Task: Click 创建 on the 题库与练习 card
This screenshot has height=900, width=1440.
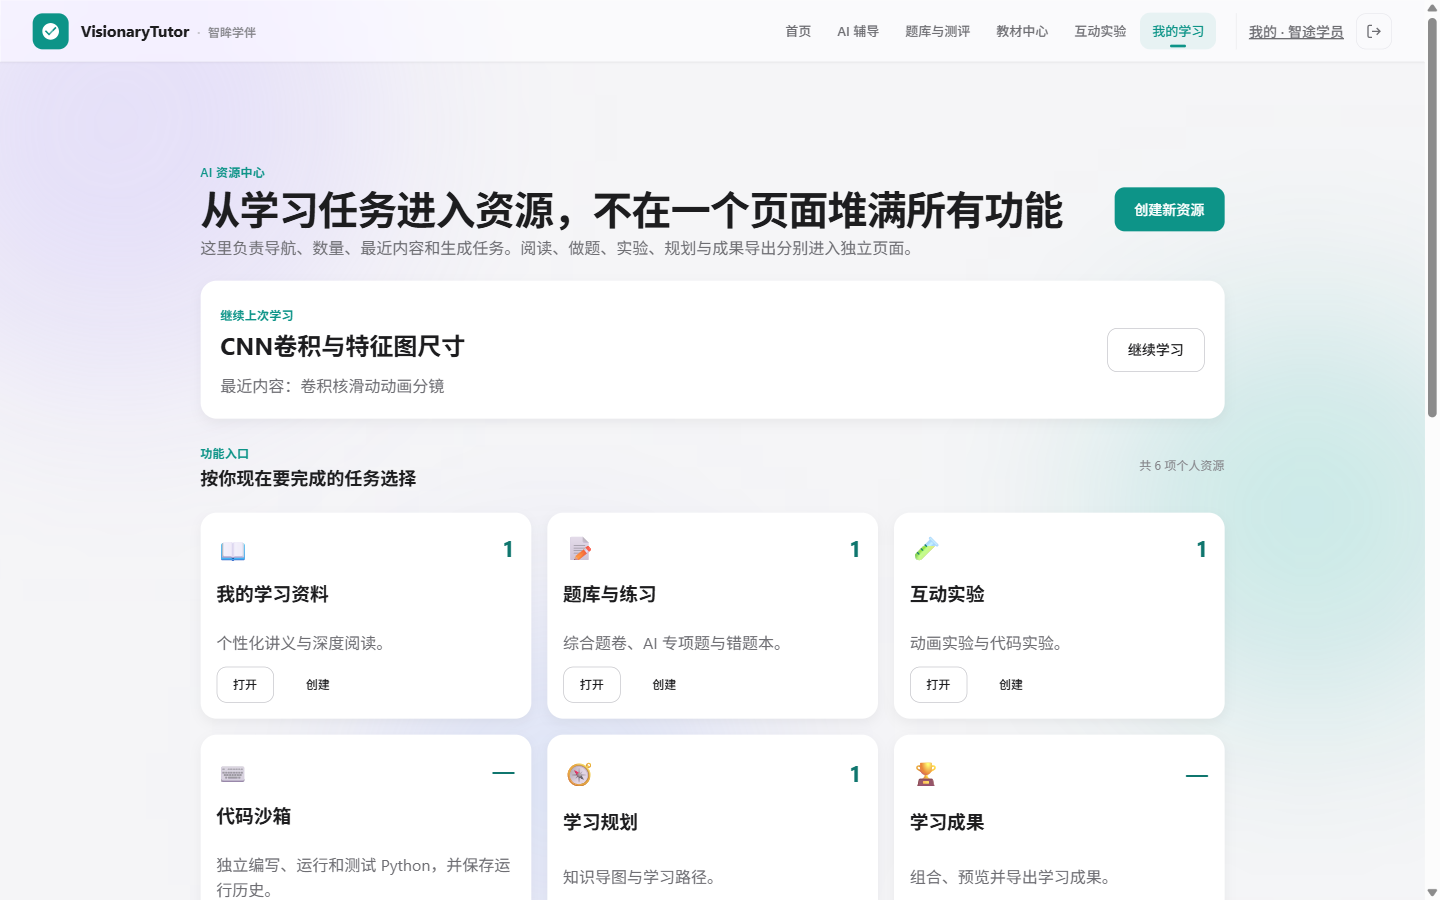Action: [x=664, y=685]
